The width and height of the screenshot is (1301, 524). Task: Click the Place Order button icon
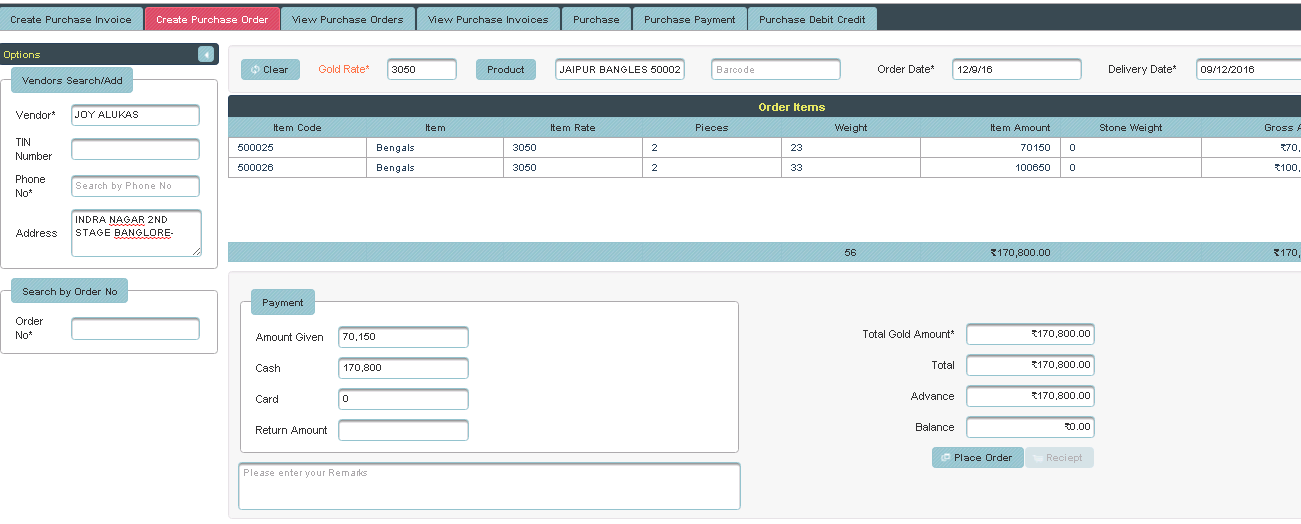pyautogui.click(x=945, y=458)
